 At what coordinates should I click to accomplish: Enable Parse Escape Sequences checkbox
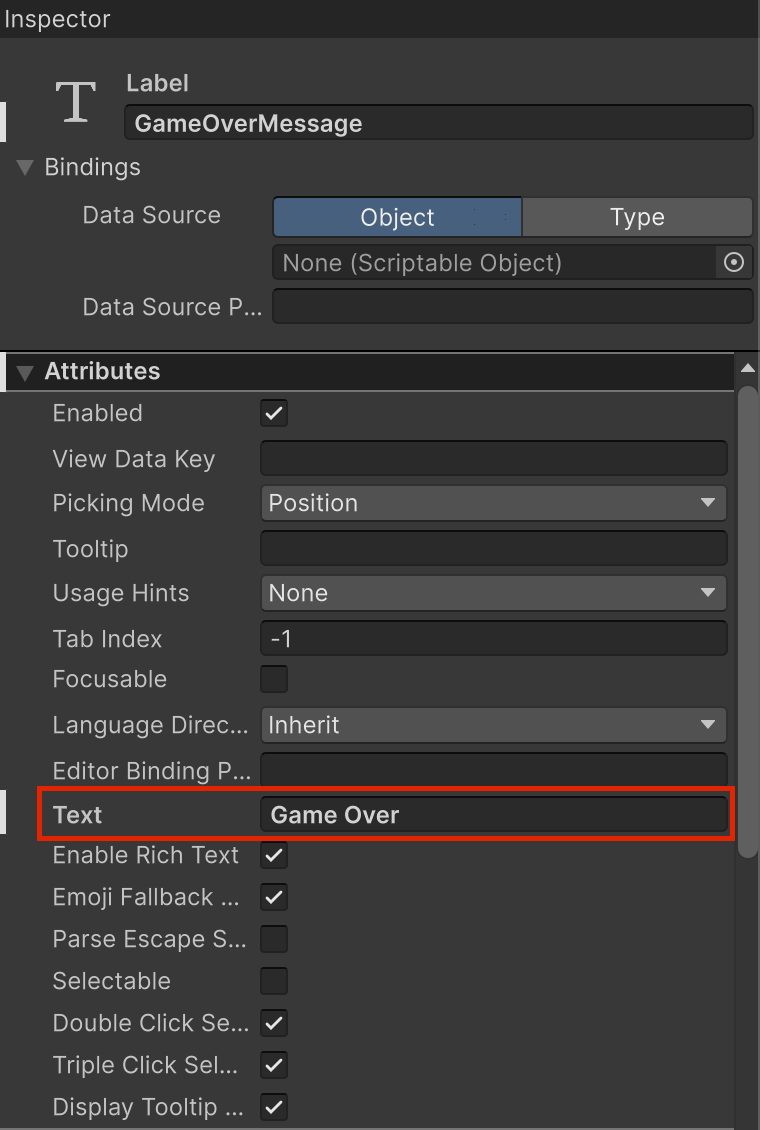[274, 939]
